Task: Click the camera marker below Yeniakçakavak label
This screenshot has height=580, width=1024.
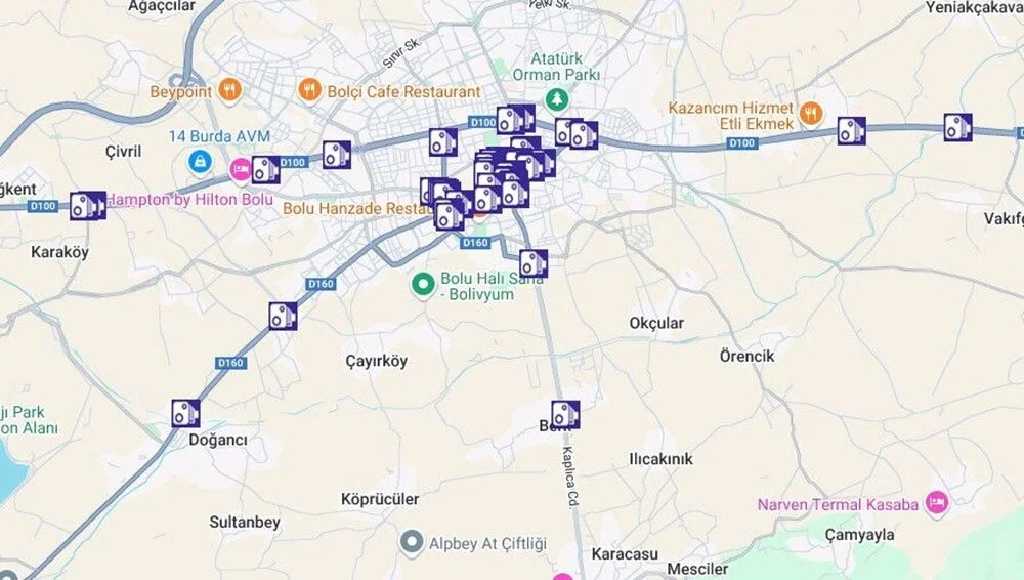Action: (x=958, y=127)
